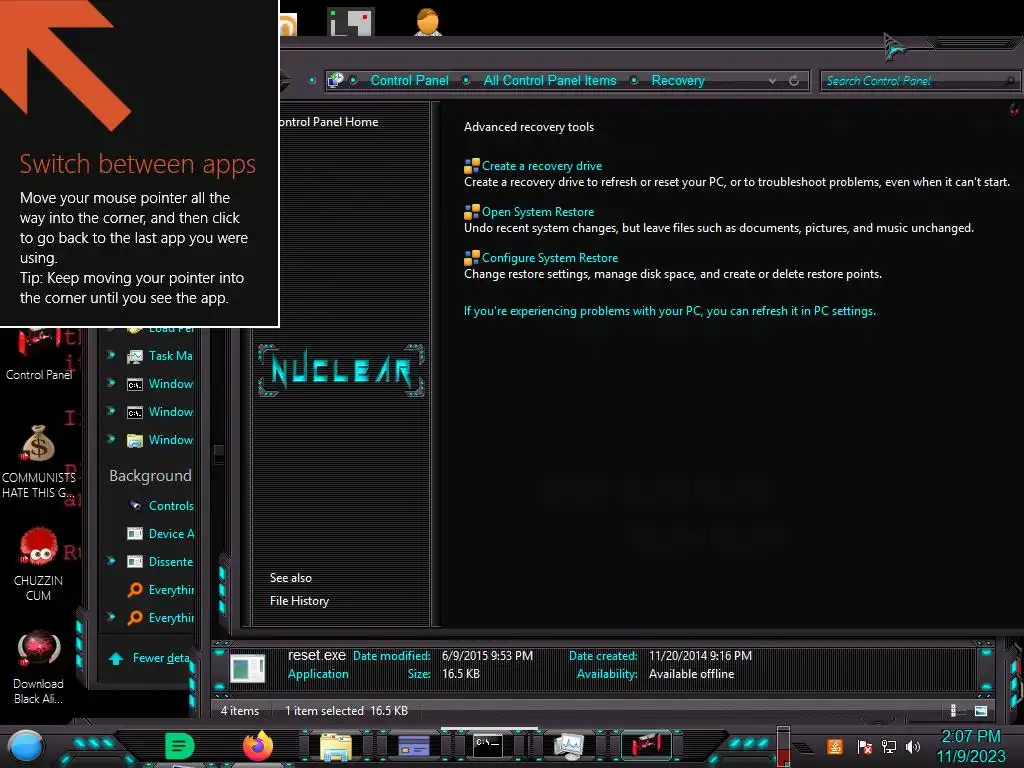Open System Restore link
Screen dimensions: 1024x768
[538, 212]
